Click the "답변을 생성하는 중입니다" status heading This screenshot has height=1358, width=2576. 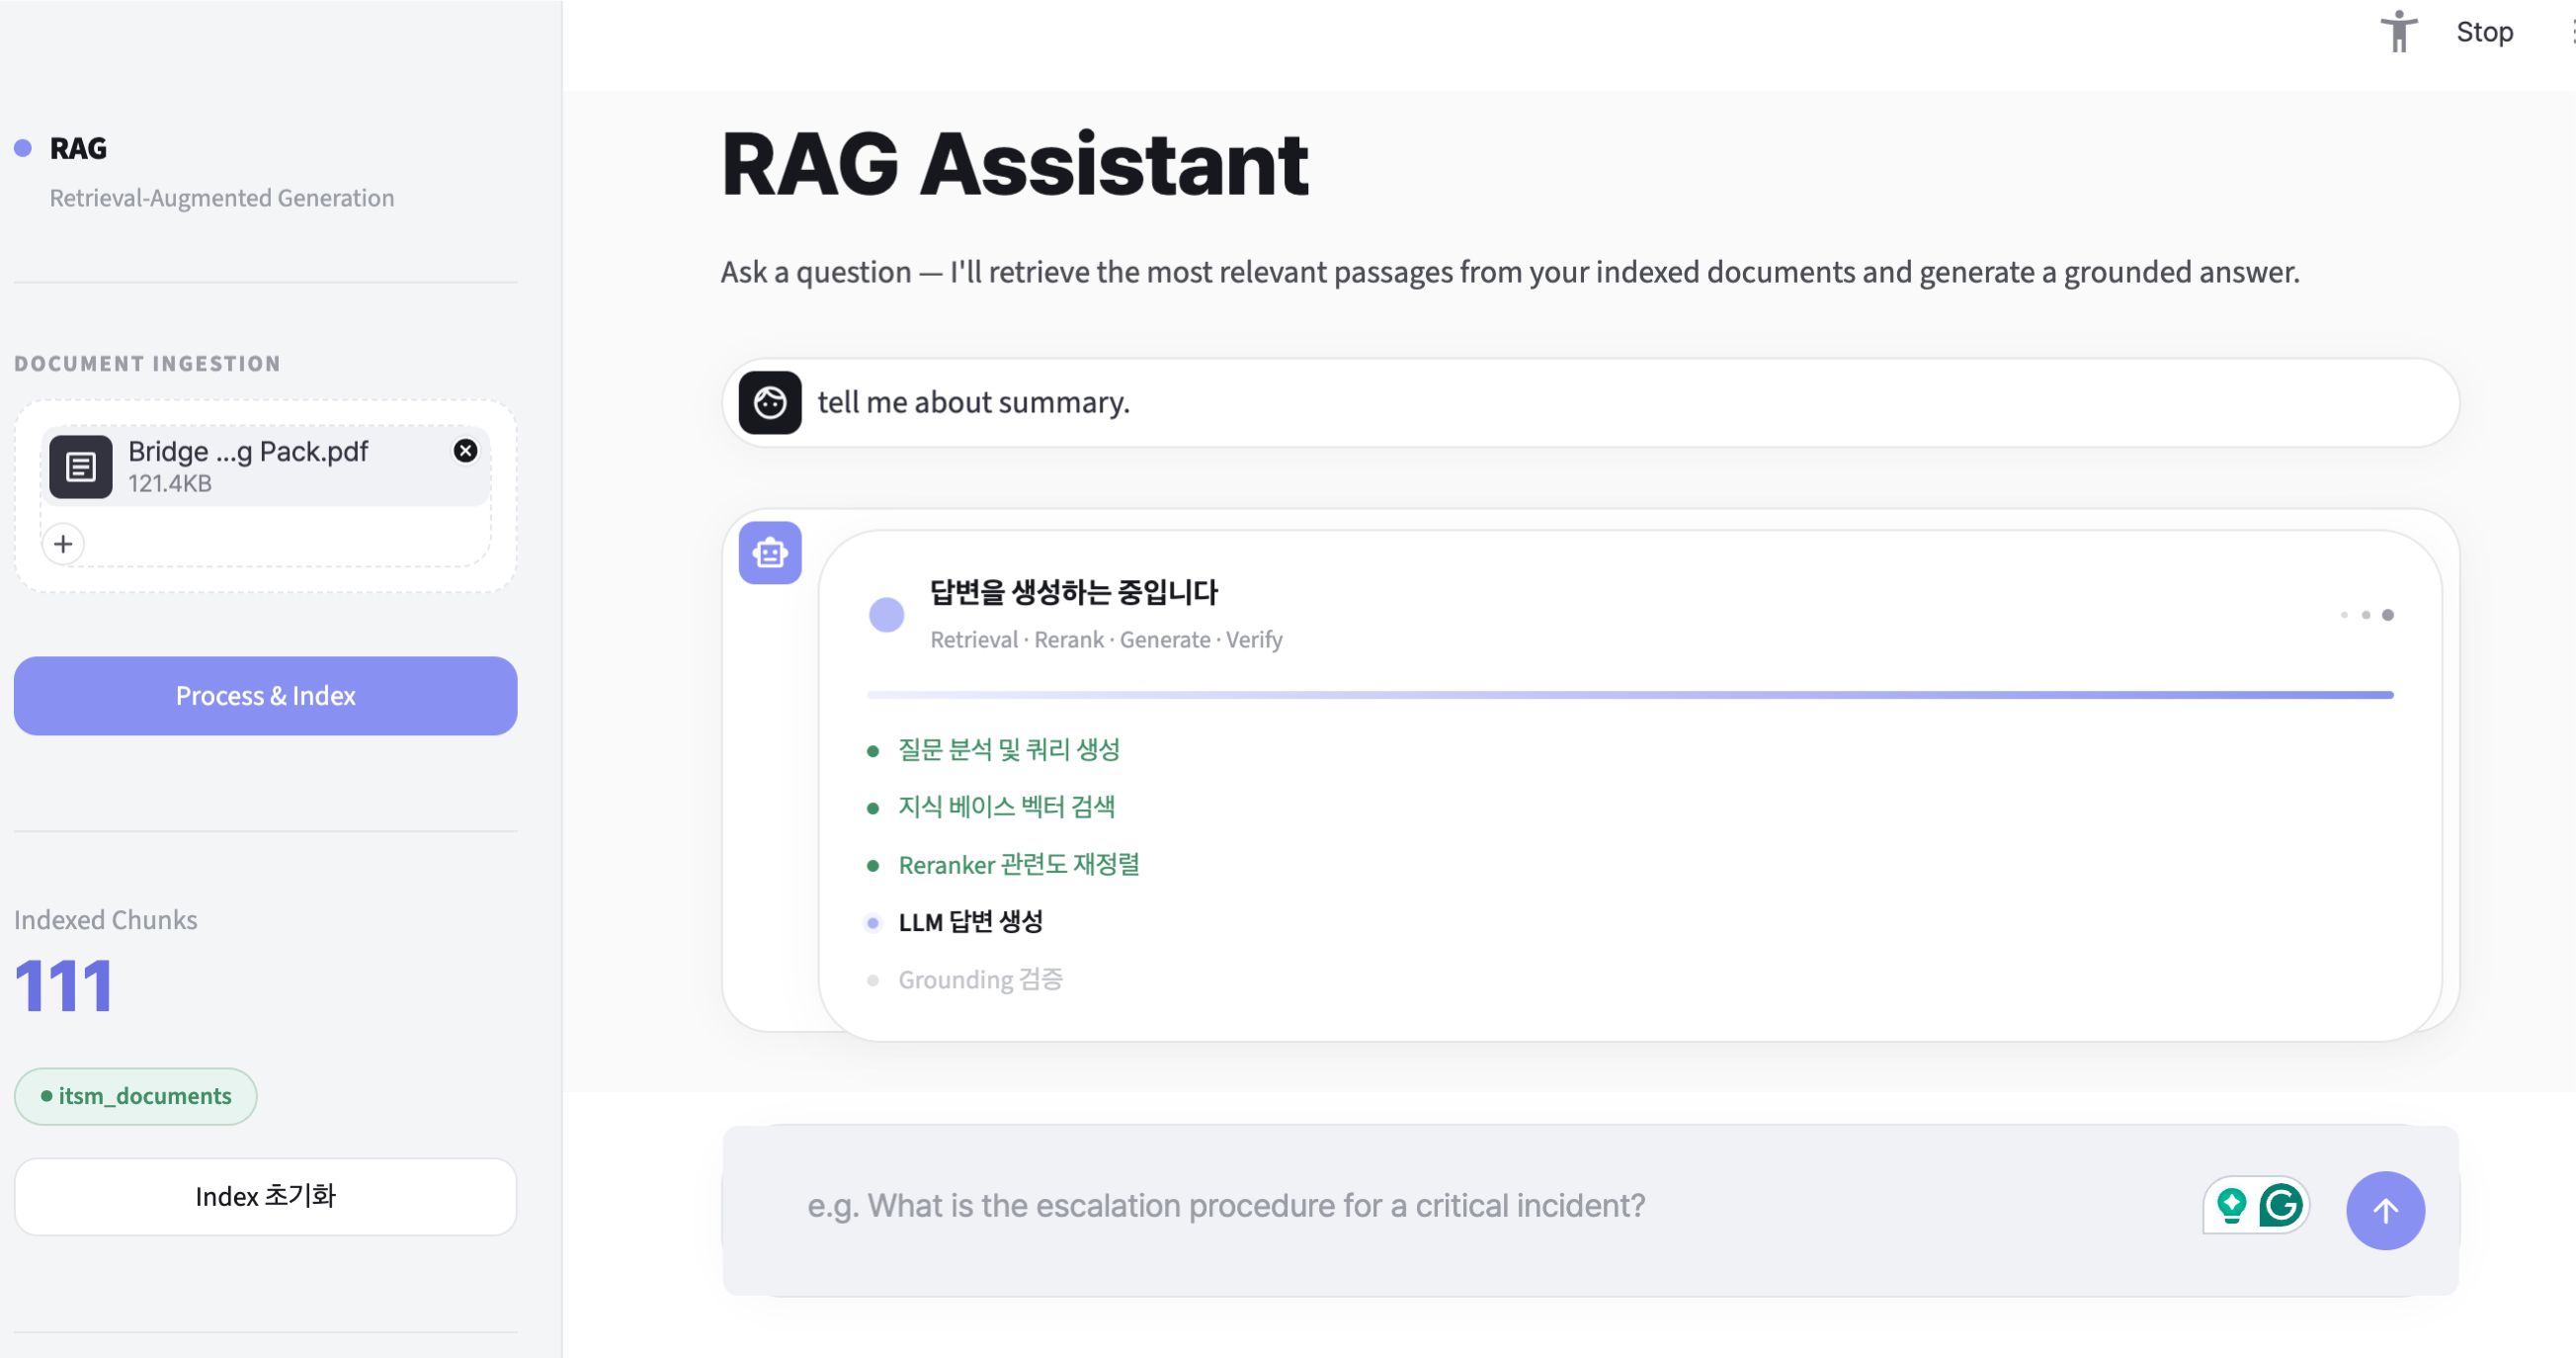[x=1074, y=592]
